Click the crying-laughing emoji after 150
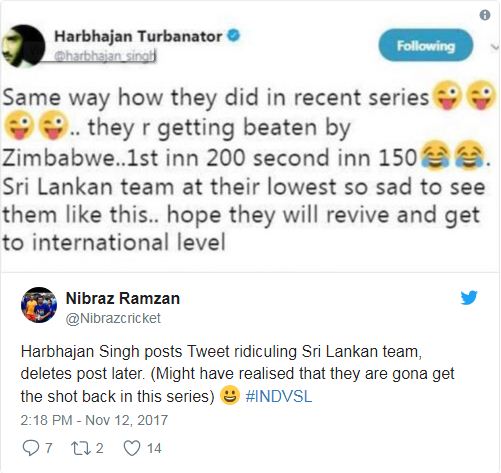Screen dimensions: 501x473 pos(435,156)
